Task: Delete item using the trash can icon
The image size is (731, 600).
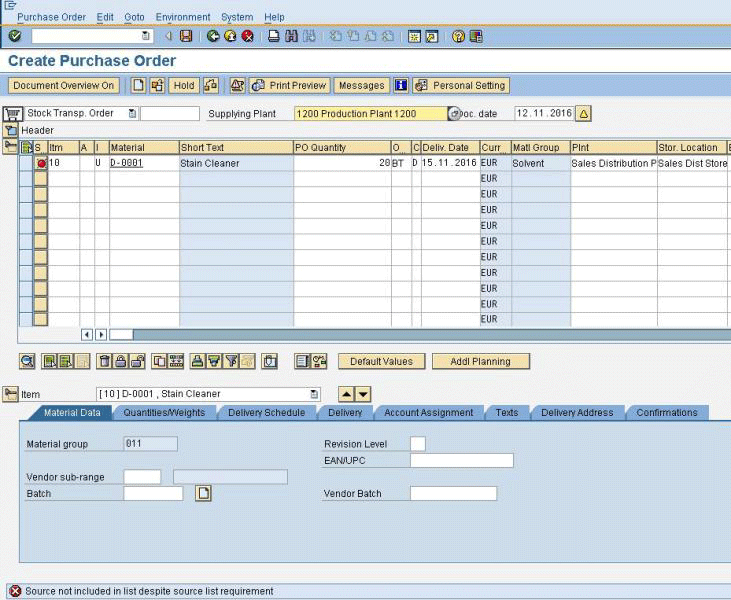Action: [102, 361]
